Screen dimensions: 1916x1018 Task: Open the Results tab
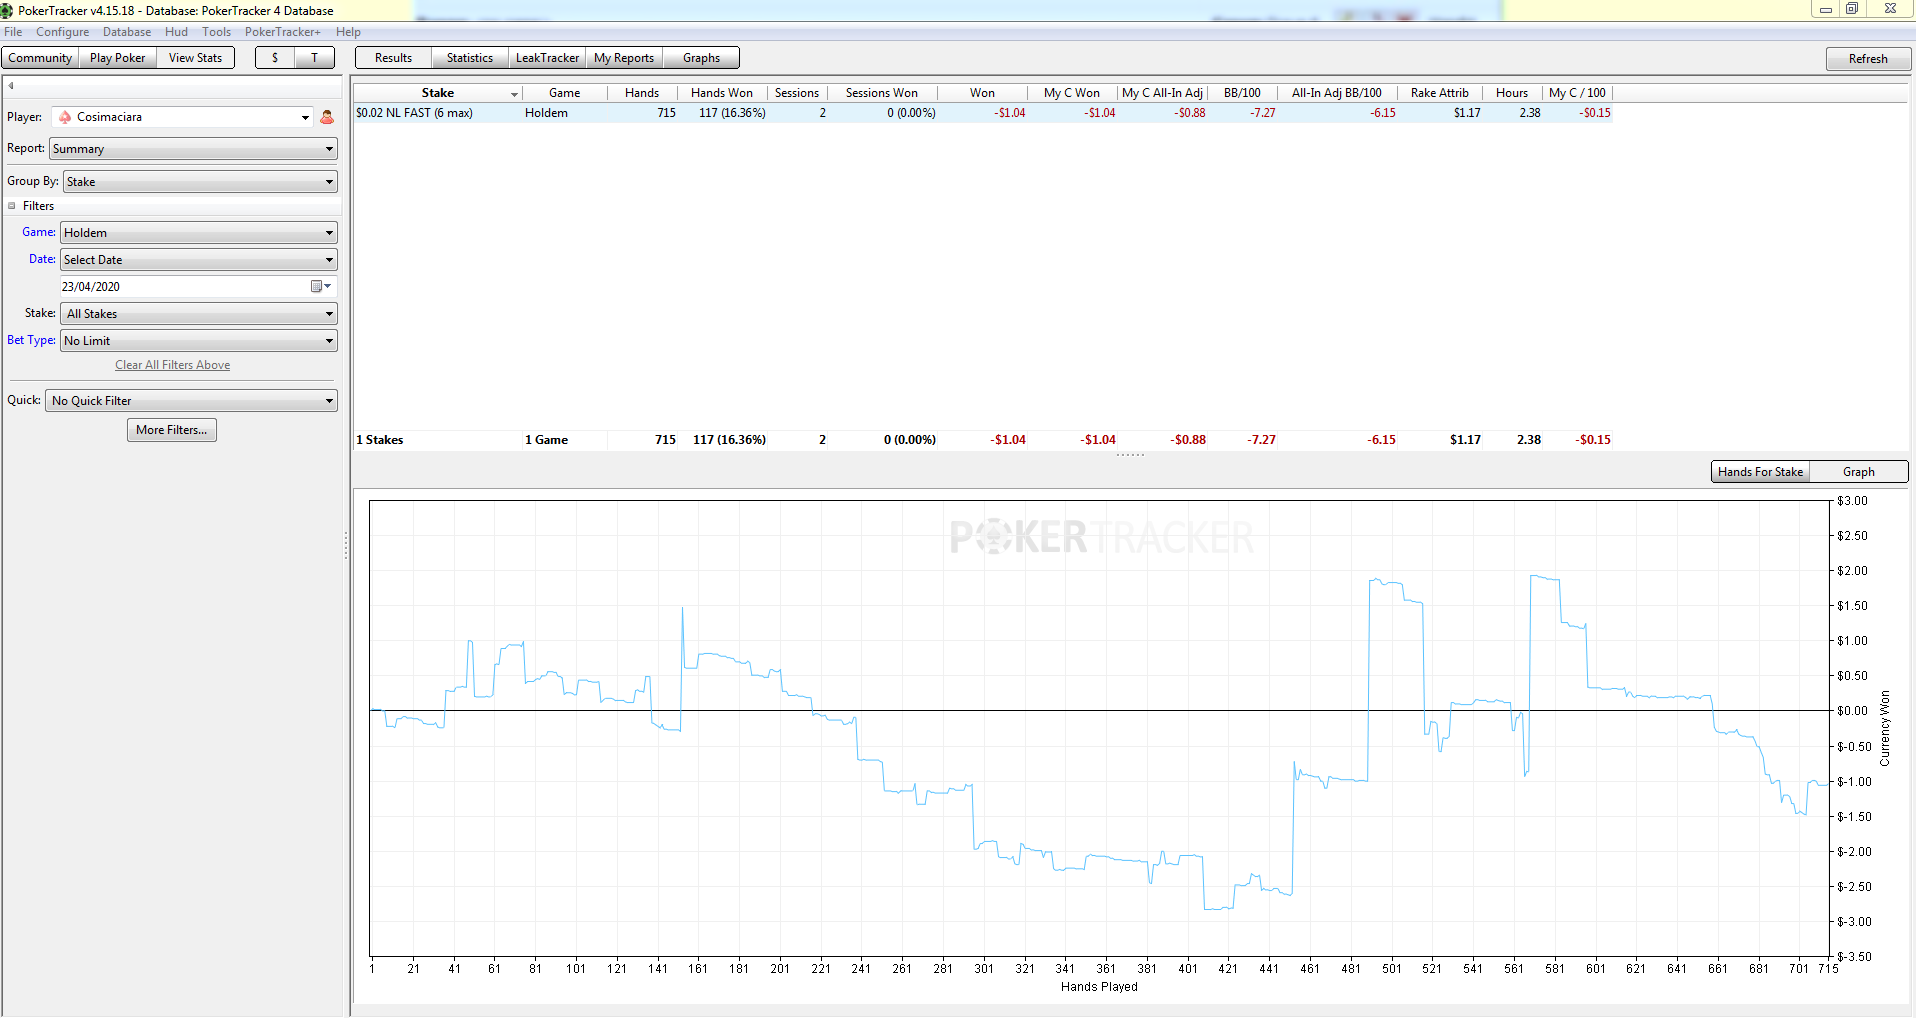tap(394, 58)
